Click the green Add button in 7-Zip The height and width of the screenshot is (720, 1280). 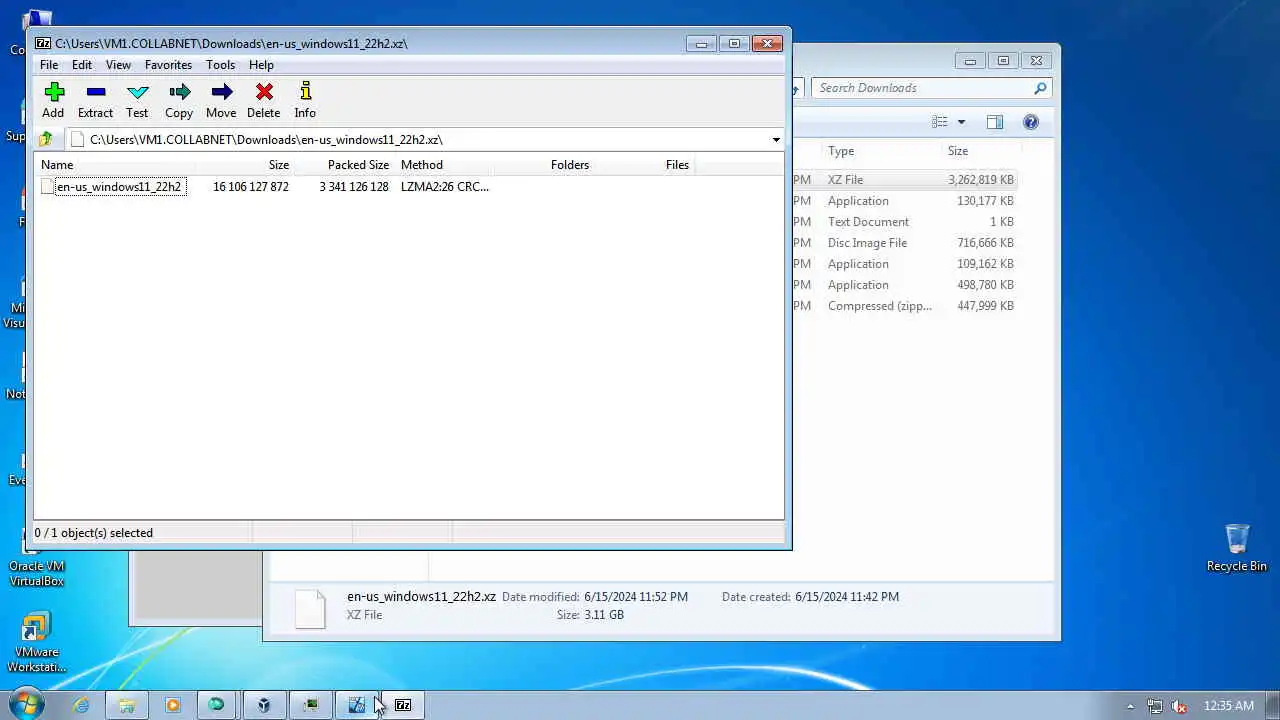tap(54, 100)
